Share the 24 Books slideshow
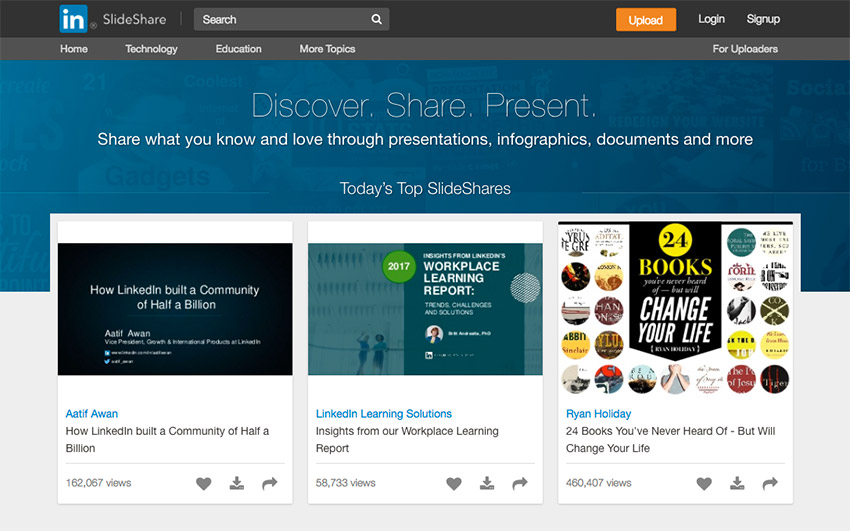 click(770, 483)
